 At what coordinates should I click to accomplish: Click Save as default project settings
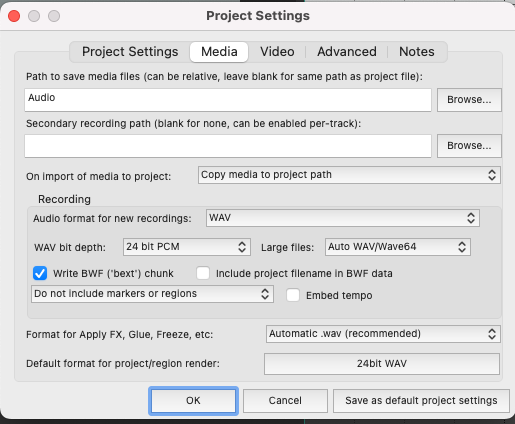coord(421,400)
